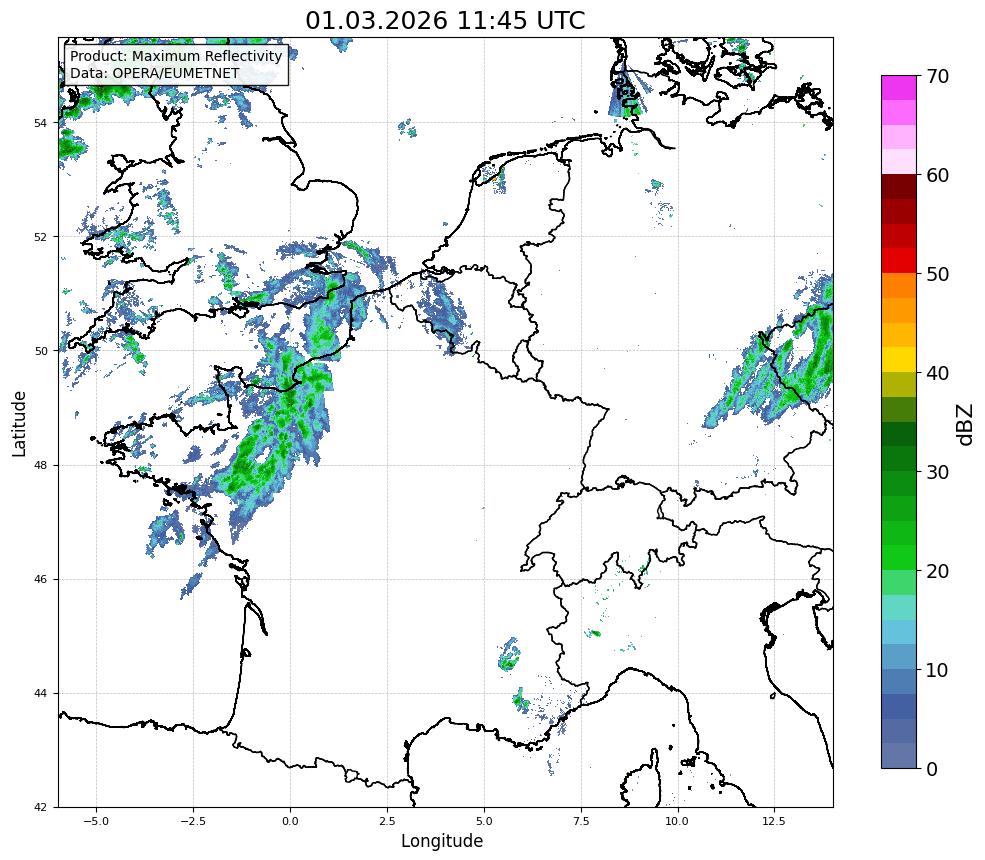The height and width of the screenshot is (860, 985).
Task: Click the longitude tick label 10.0
Action: pos(678,821)
